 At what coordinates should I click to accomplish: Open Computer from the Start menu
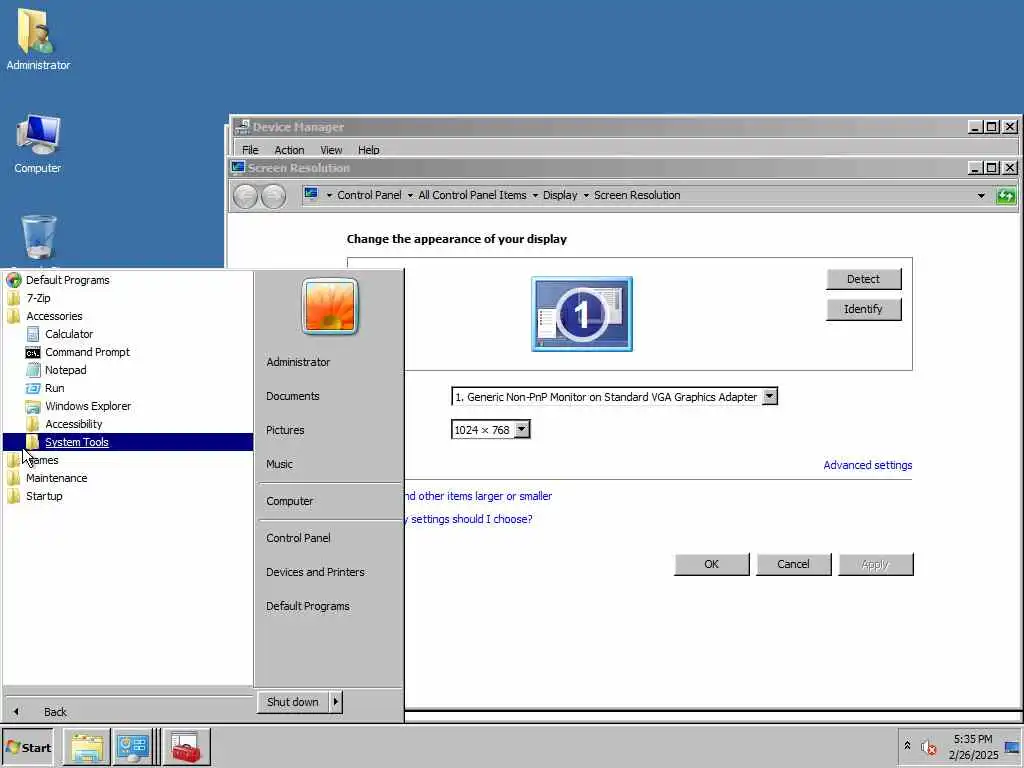click(x=289, y=502)
